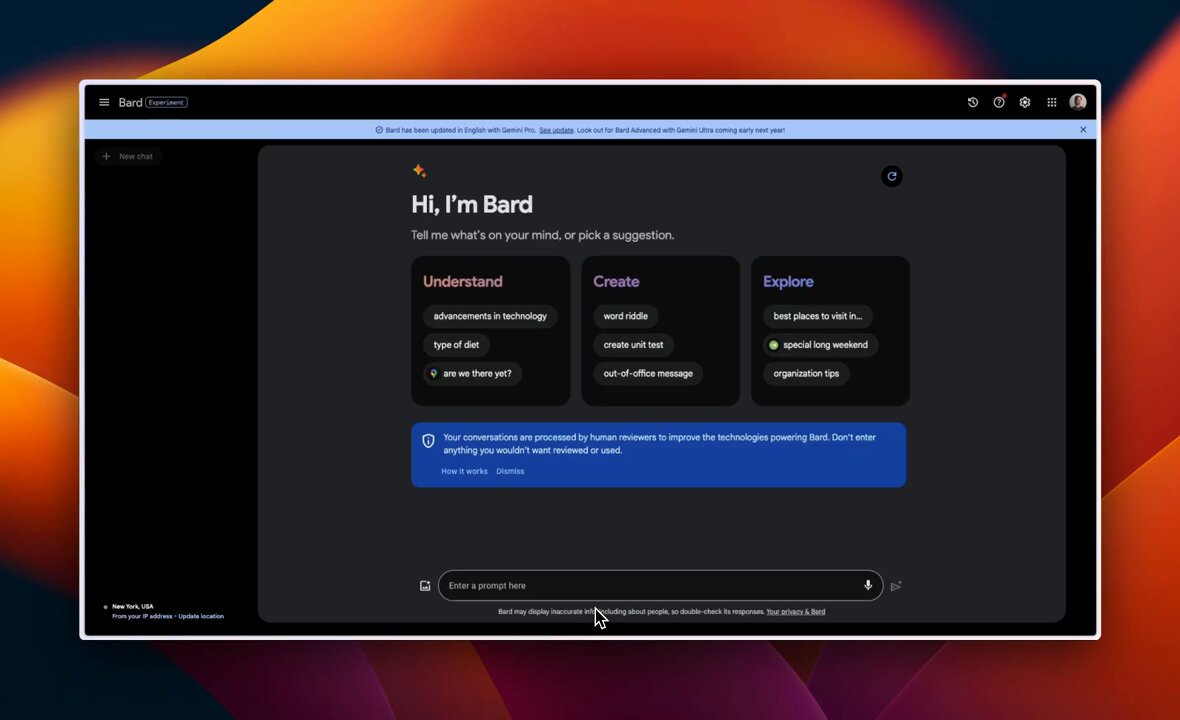Pick the are we there yet? suggestion
Image resolution: width=1180 pixels, height=720 pixels.
pos(472,373)
